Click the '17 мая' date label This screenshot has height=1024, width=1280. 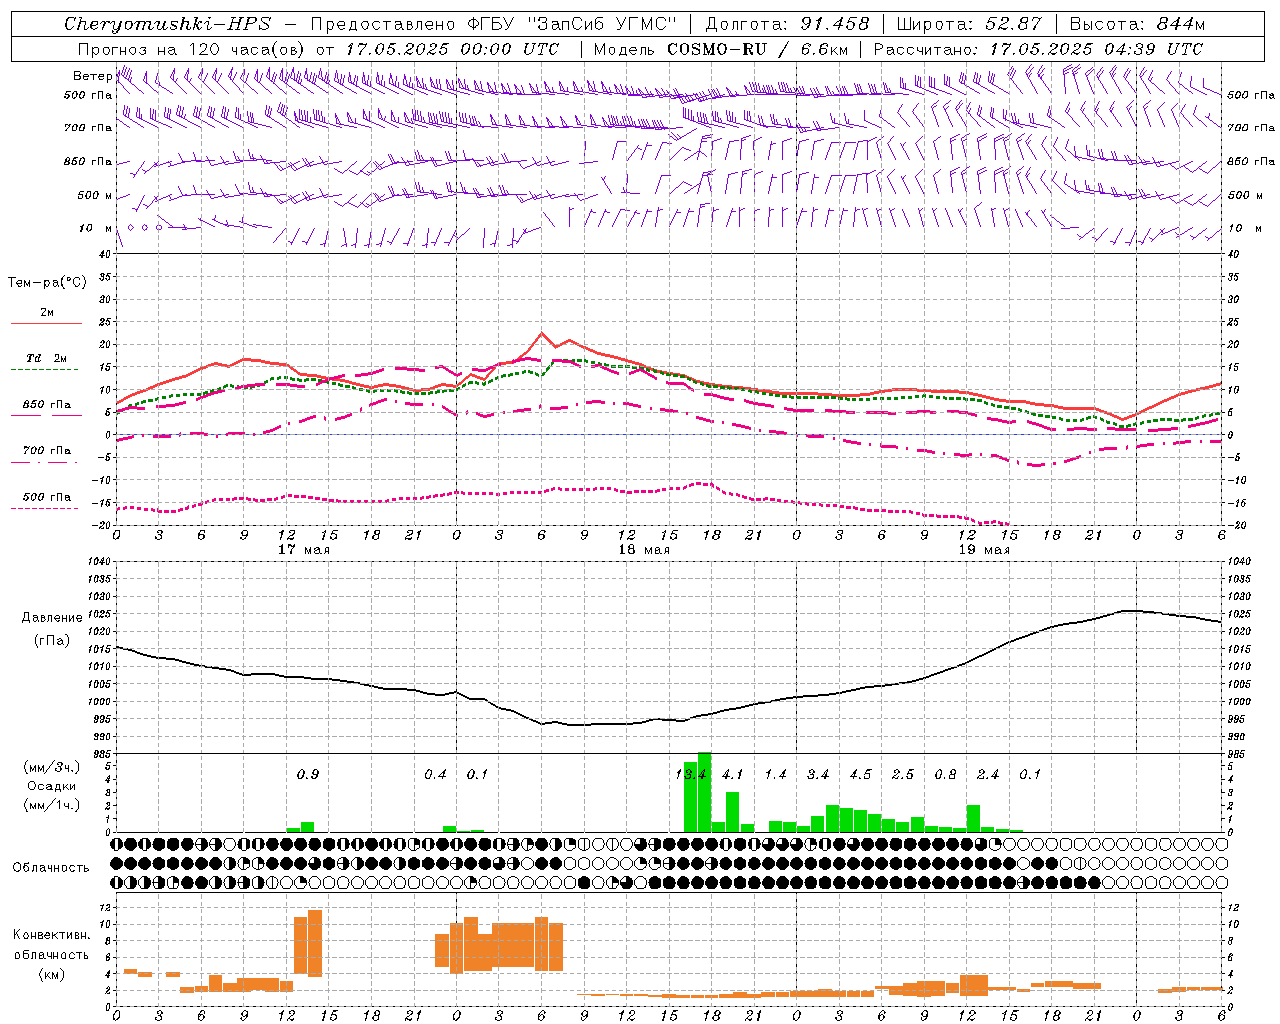(304, 549)
